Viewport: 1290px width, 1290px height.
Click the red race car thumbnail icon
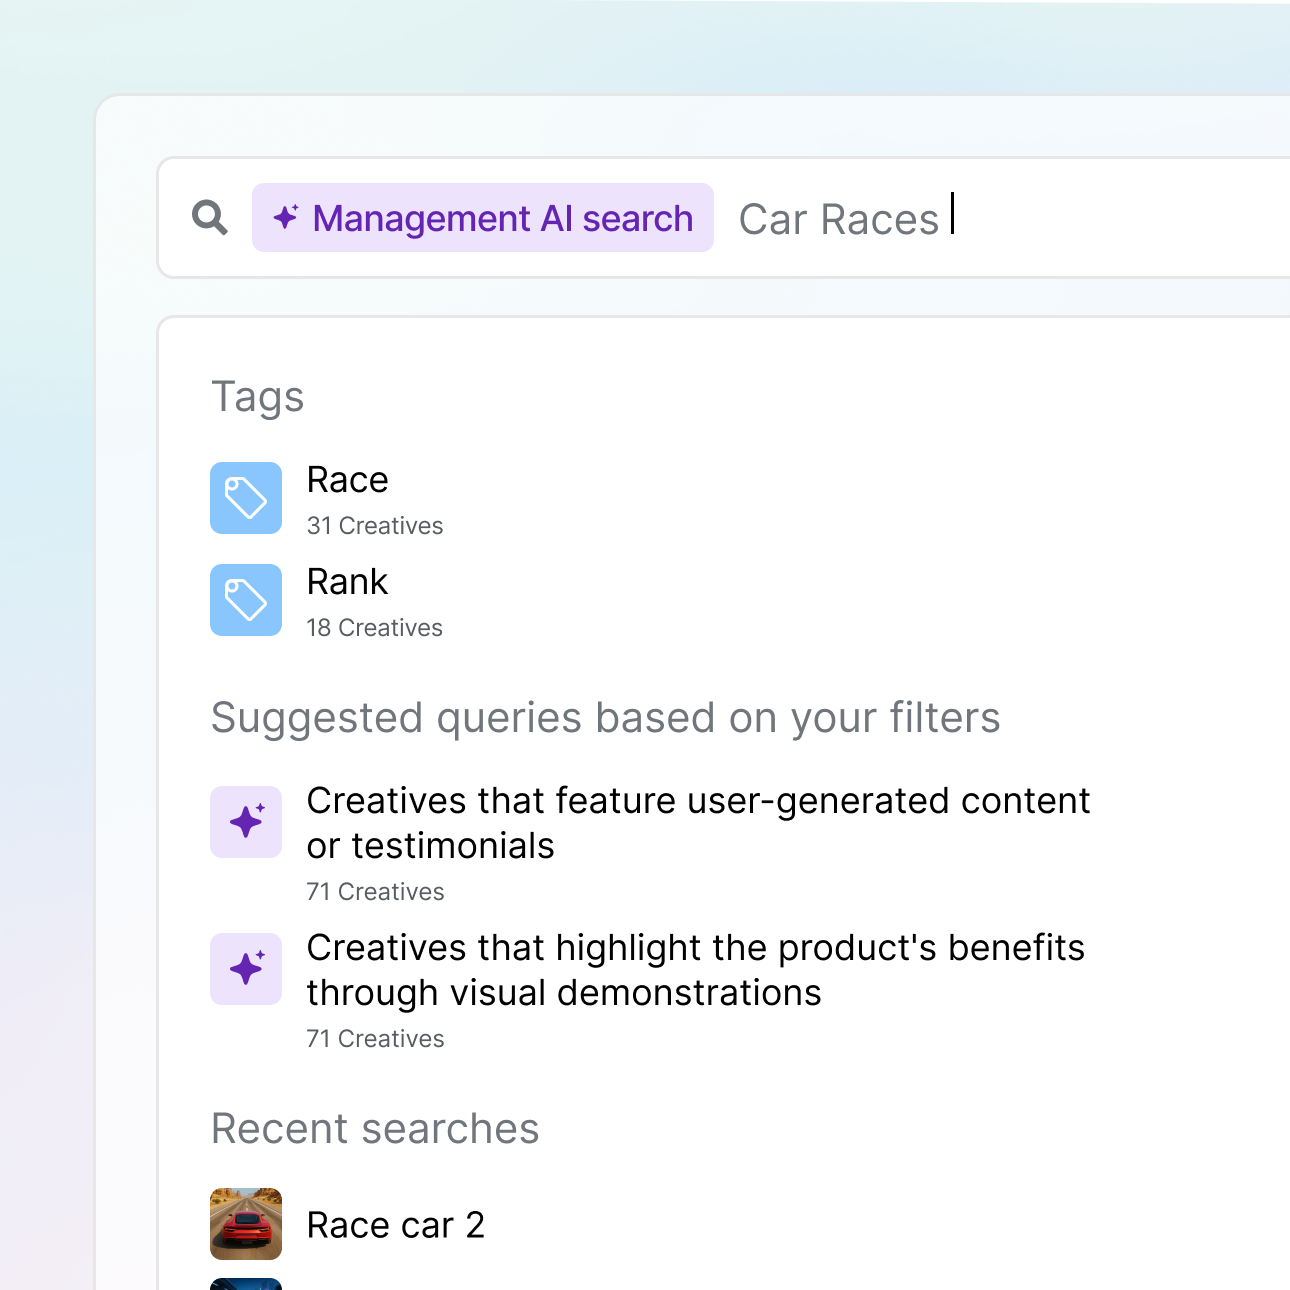[x=245, y=1224]
